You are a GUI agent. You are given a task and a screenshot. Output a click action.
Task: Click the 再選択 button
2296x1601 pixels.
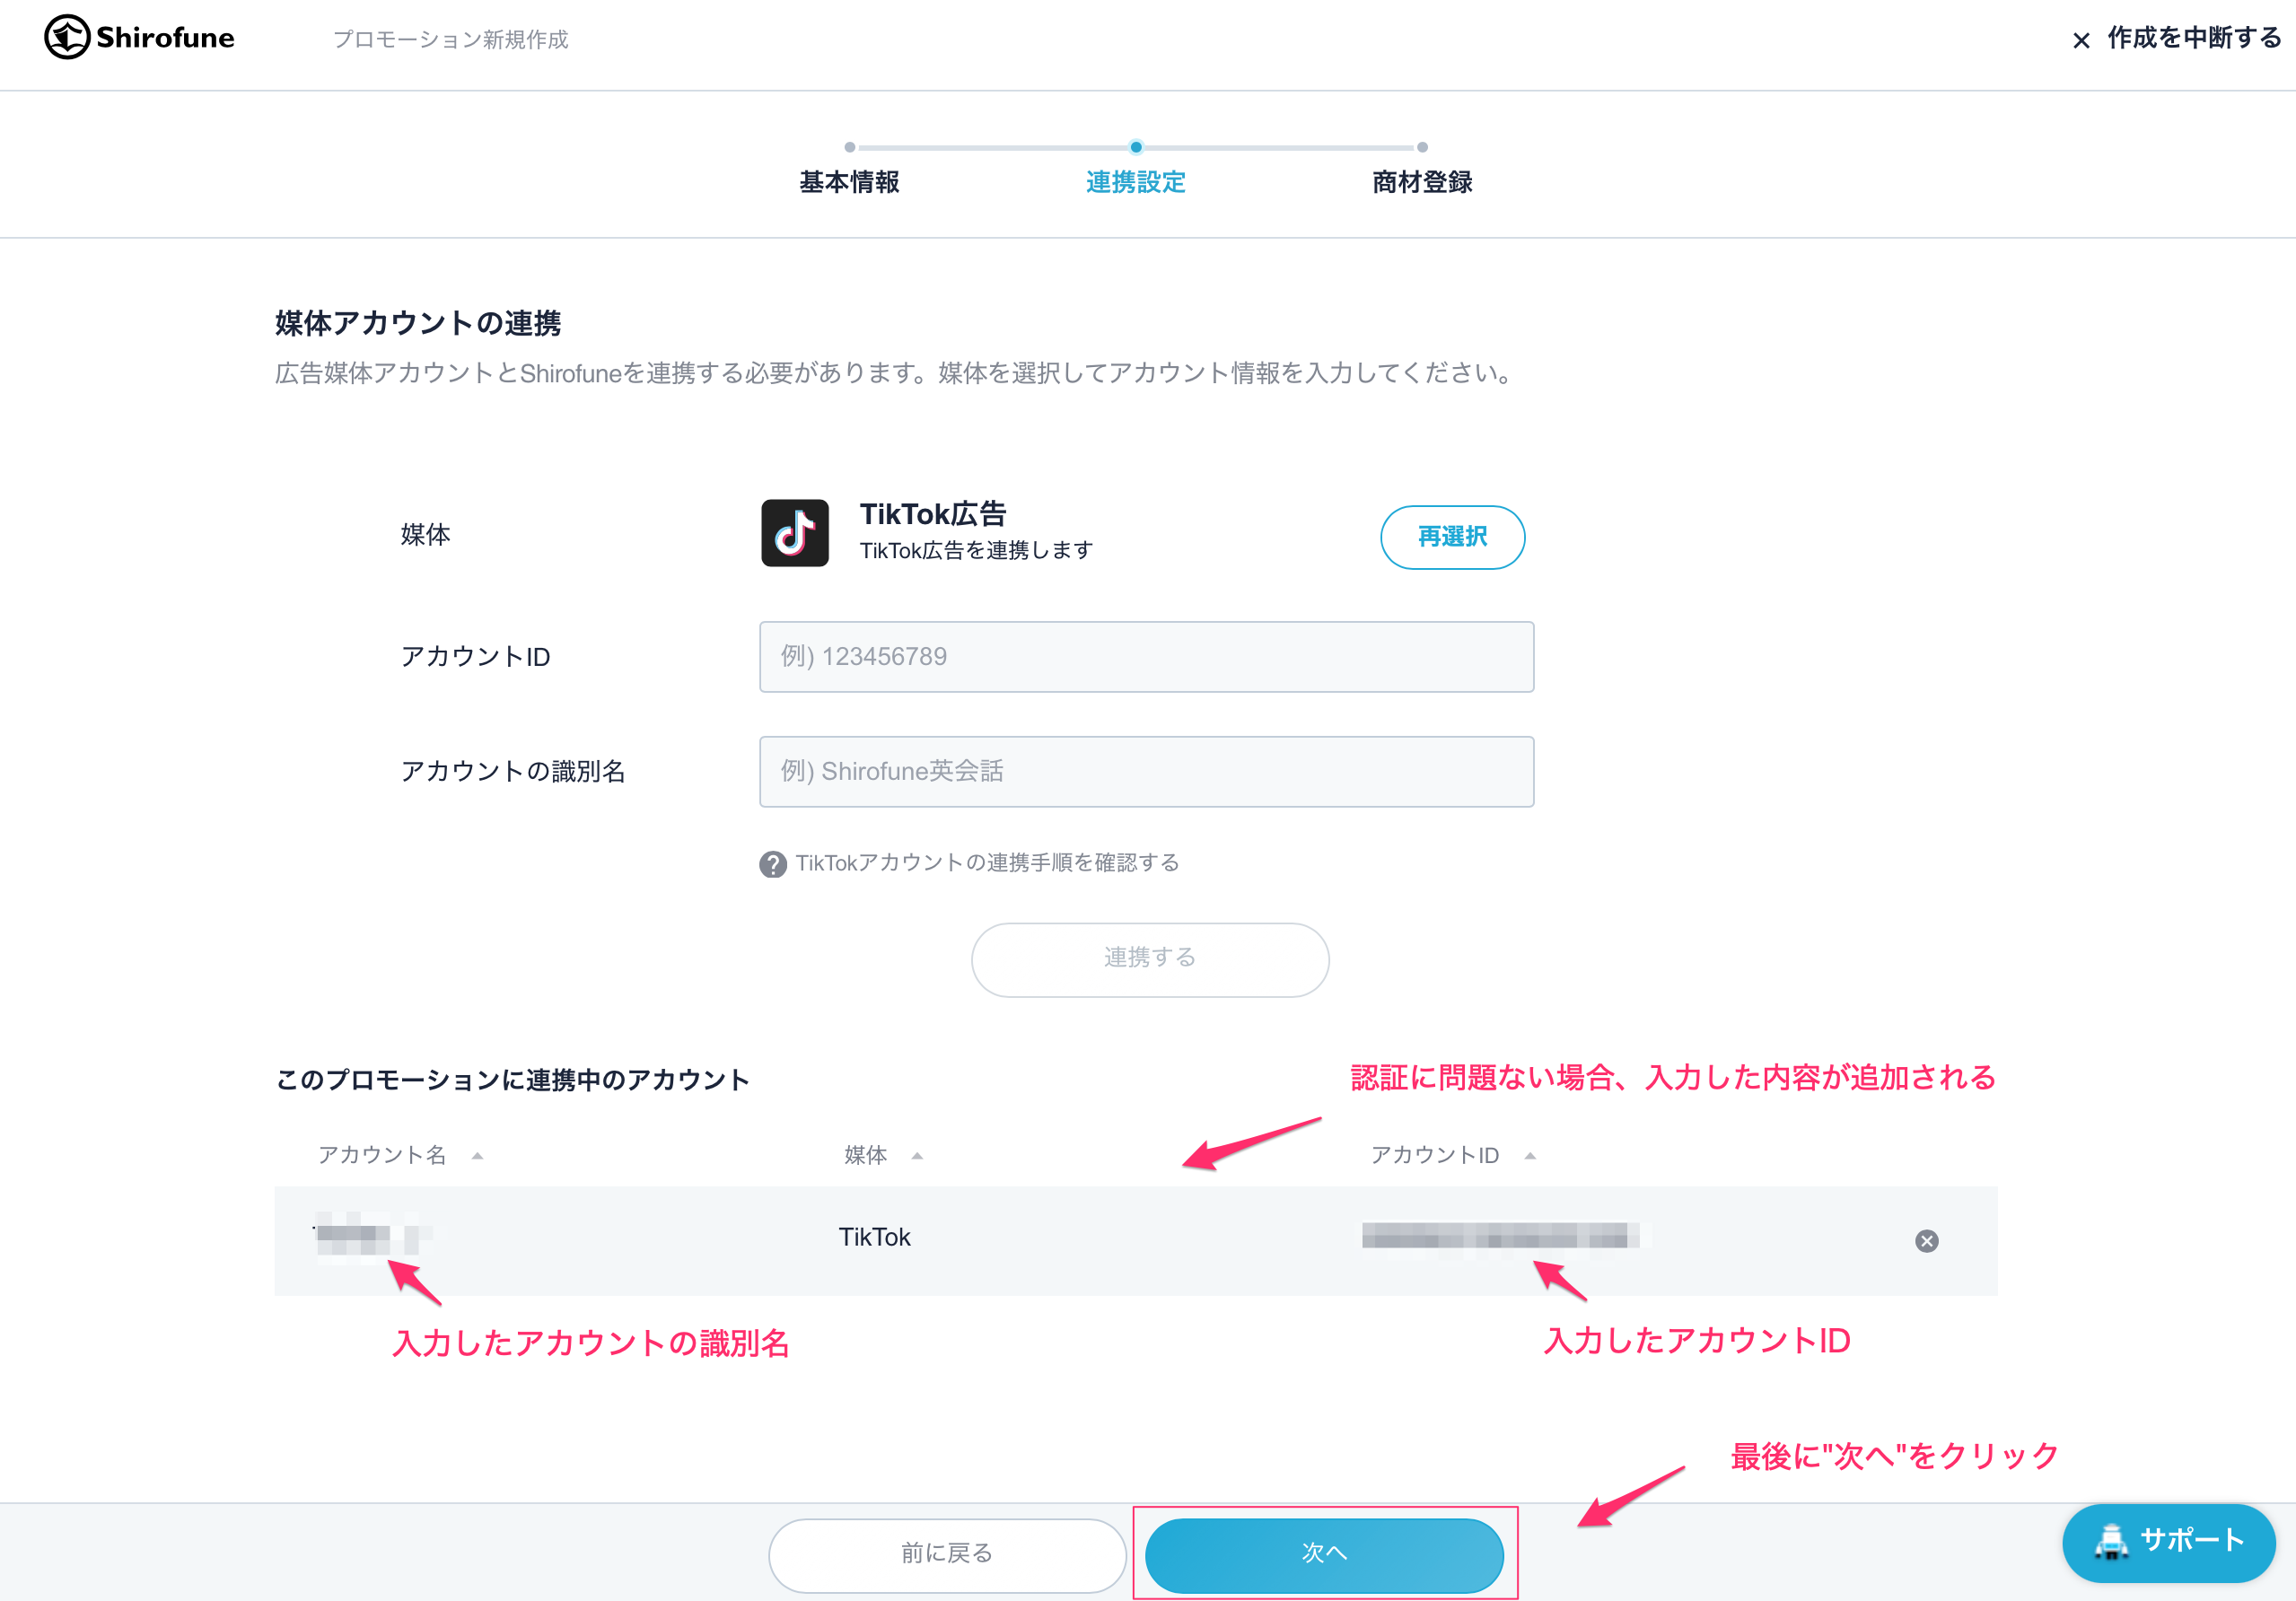[1452, 537]
